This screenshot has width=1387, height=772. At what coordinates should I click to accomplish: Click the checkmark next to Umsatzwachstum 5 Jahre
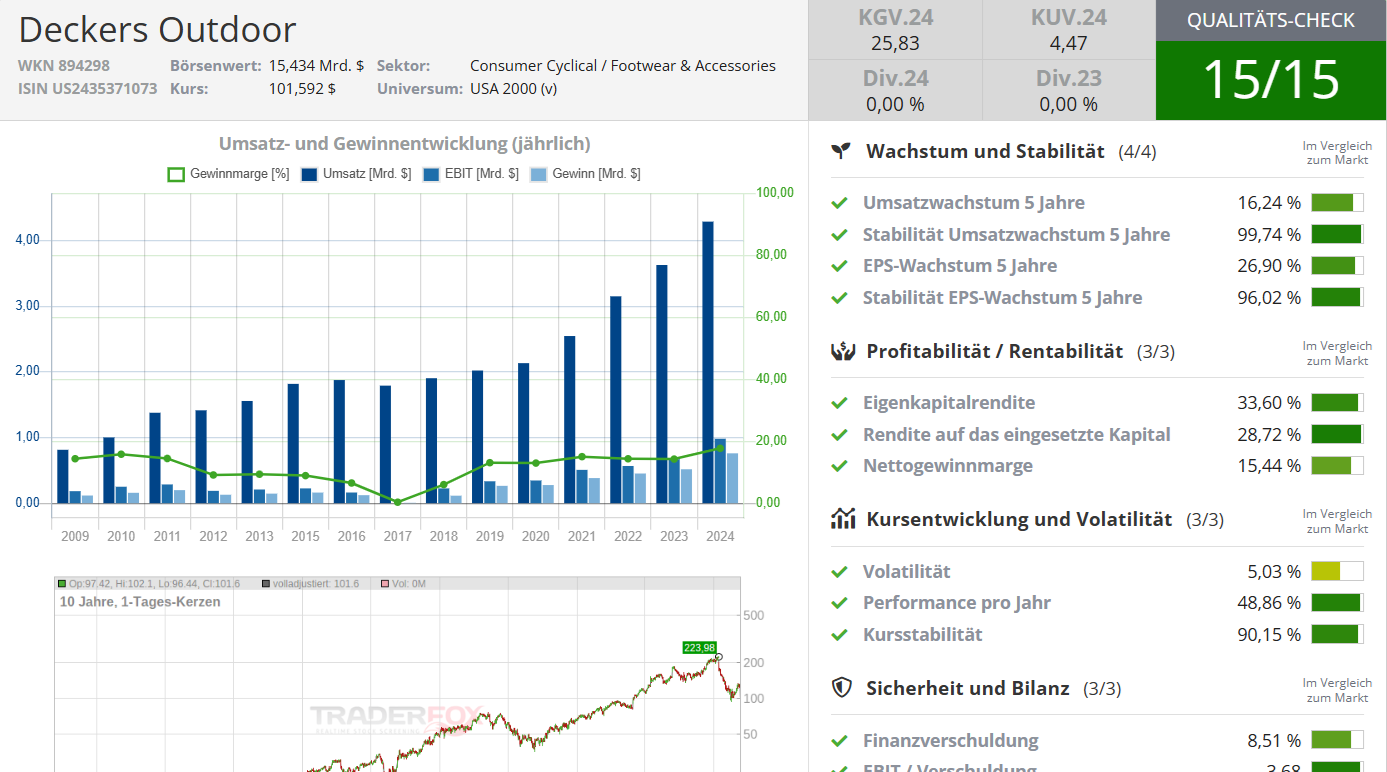[x=840, y=203]
